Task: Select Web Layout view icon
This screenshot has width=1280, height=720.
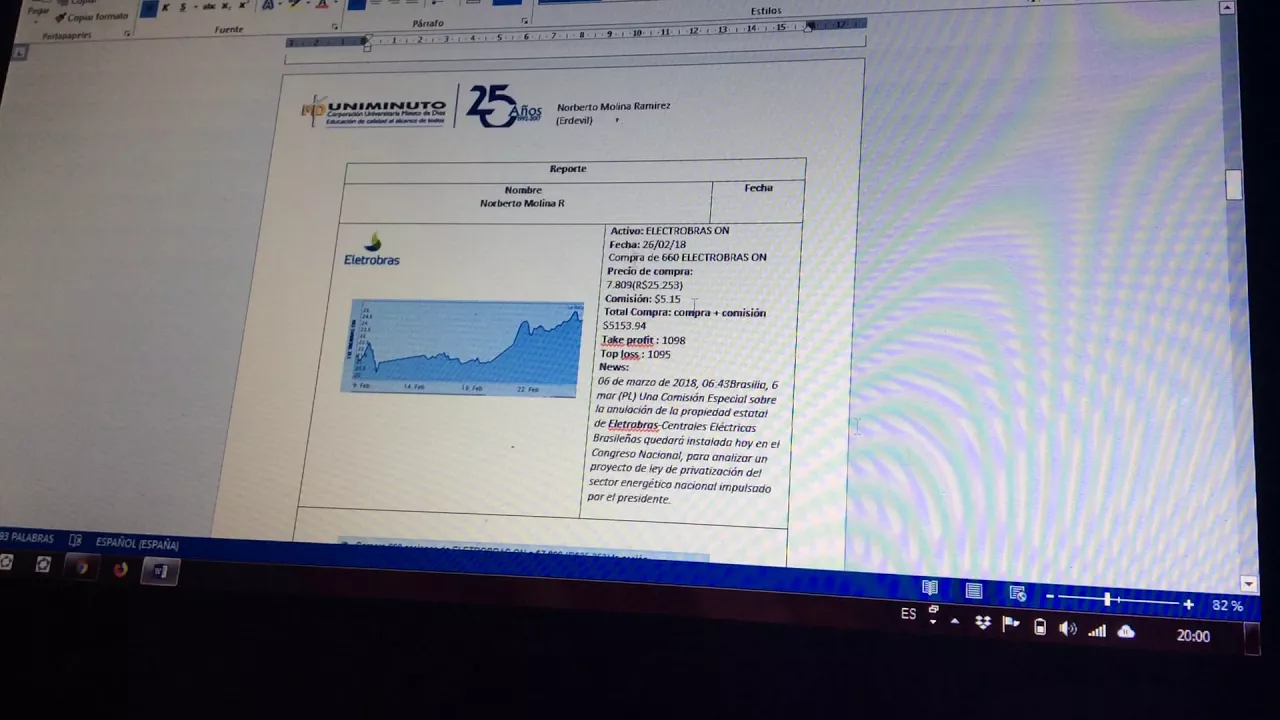Action: click(x=1018, y=594)
